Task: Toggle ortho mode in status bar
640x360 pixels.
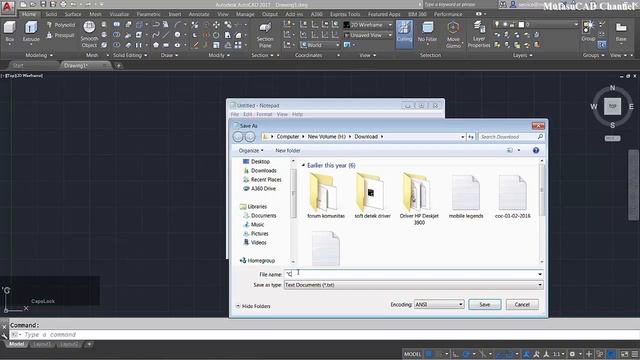Action: pos(456,354)
